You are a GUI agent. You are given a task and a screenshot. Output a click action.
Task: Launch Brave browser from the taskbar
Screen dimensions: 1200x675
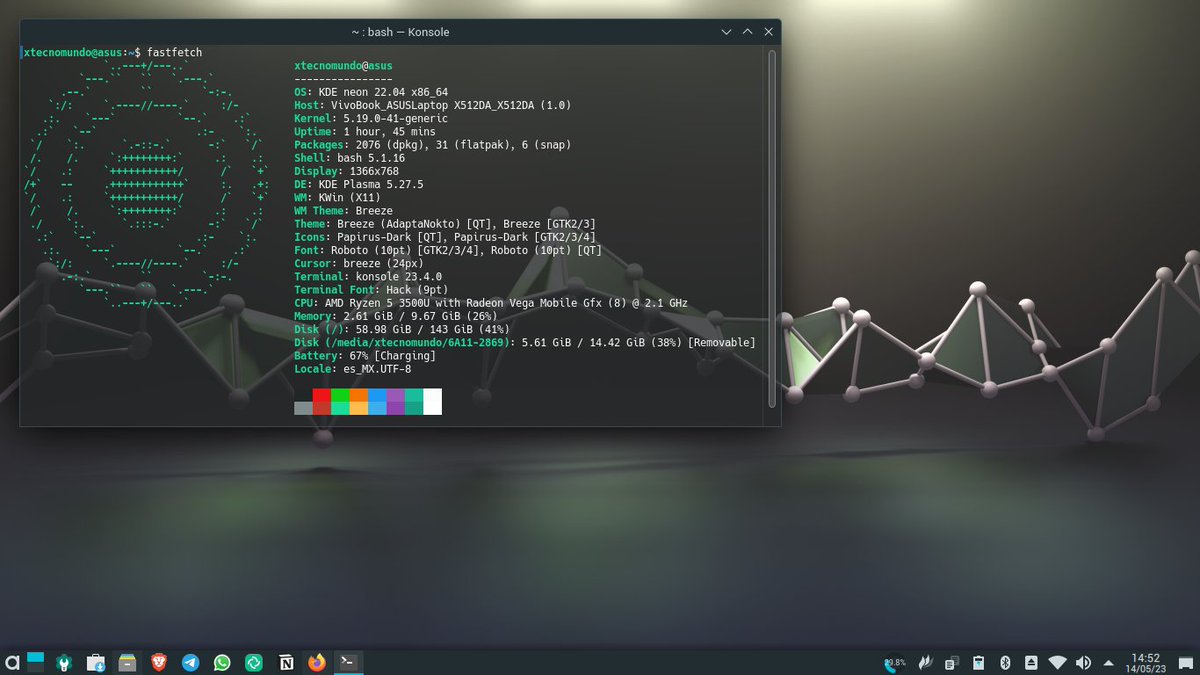tap(159, 662)
